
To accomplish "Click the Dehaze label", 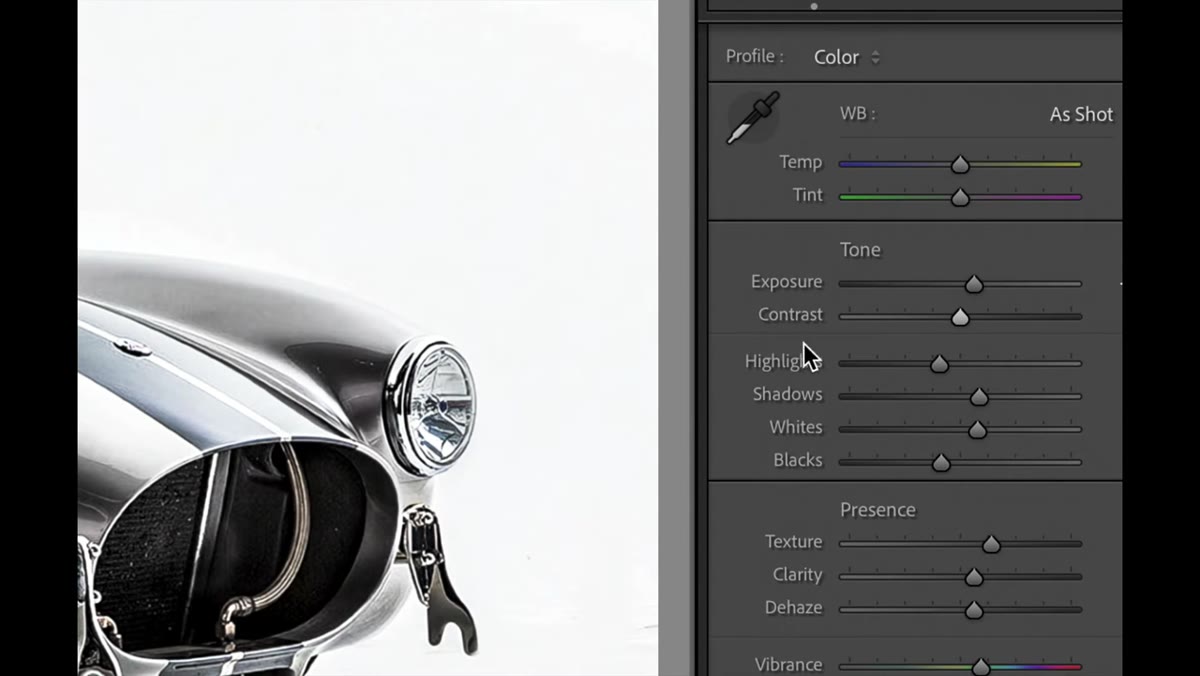I will click(793, 607).
